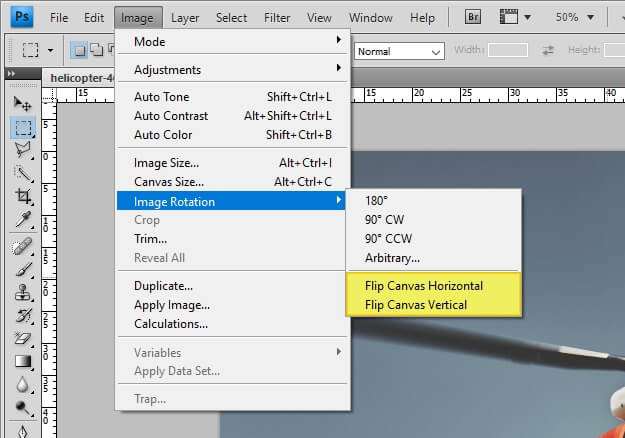Expand the toolbox with double-arrow icon
Image resolution: width=625 pixels, height=438 pixels.
[11, 73]
